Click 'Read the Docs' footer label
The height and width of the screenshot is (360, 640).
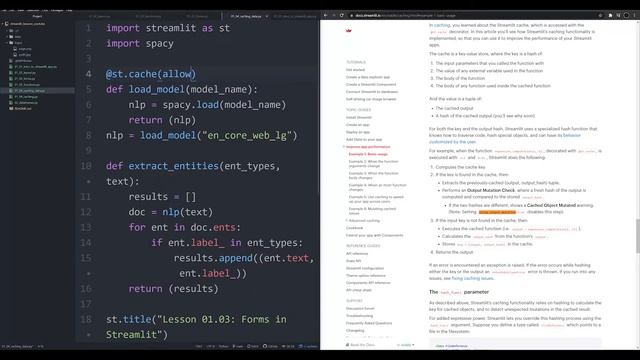click(x=360, y=345)
